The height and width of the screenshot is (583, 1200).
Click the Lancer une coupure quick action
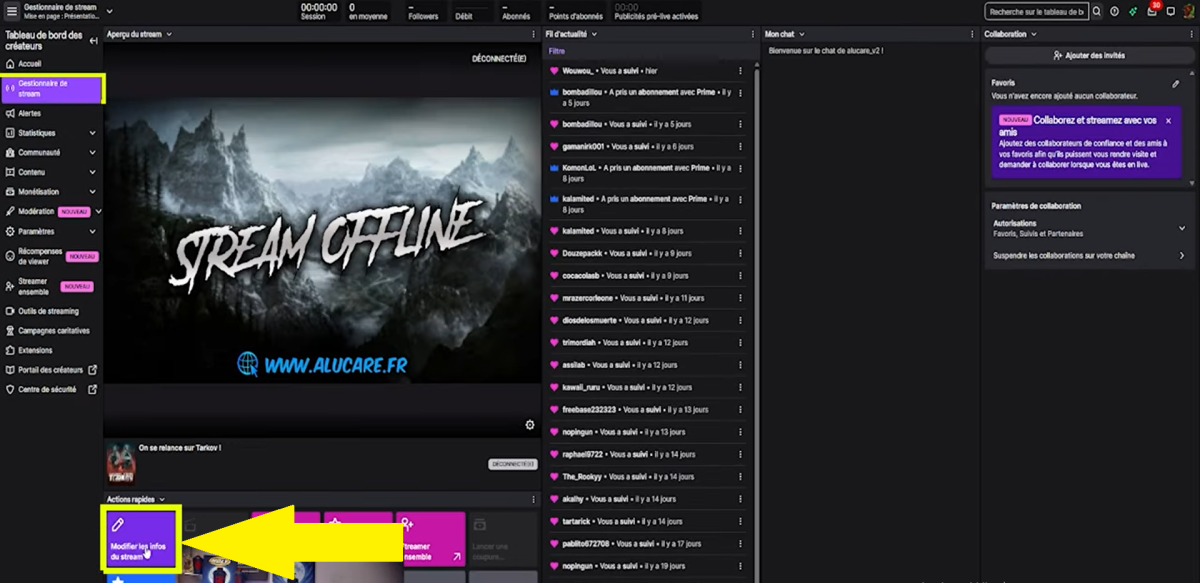click(x=503, y=538)
